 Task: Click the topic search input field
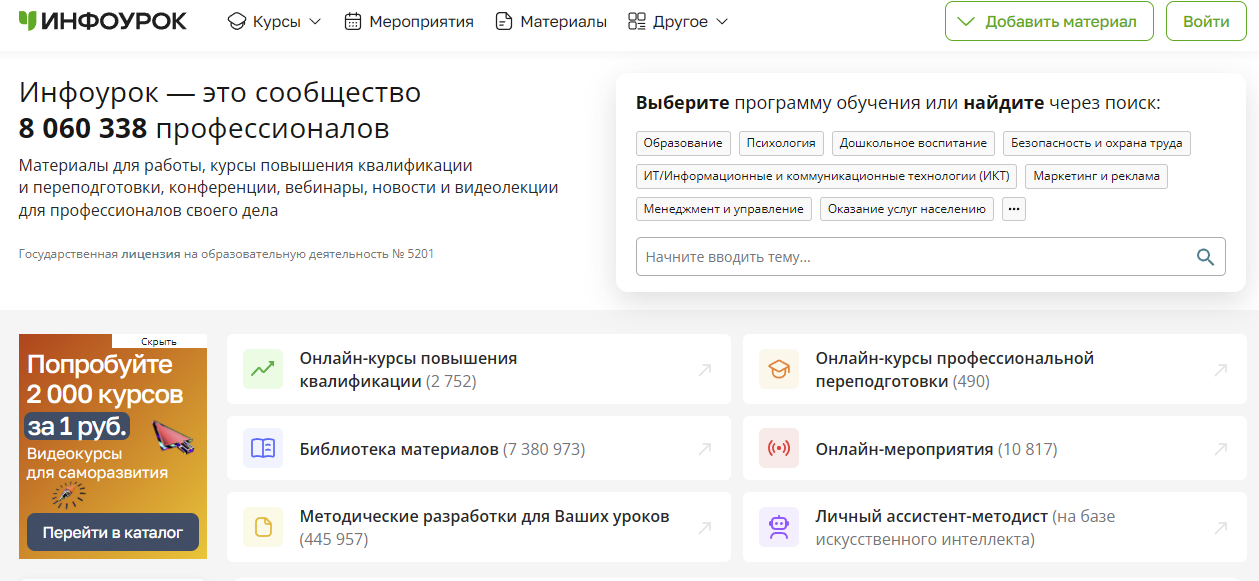coord(931,257)
